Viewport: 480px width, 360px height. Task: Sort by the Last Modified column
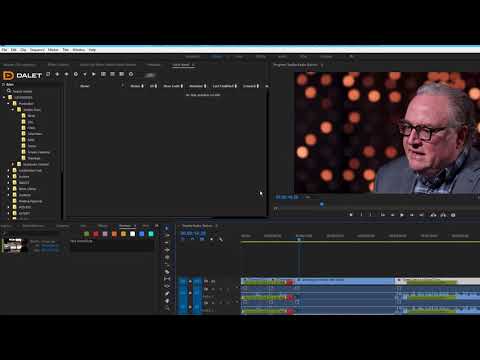[225, 86]
